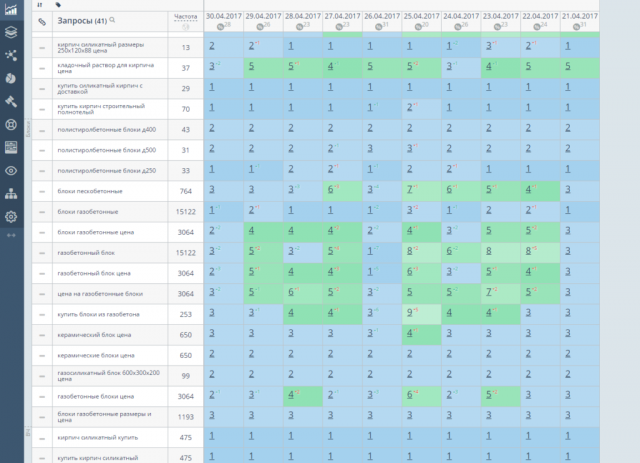Expand the sidebar with double-arrow icon
Screen dimensions: 640x463
coord(11,235)
